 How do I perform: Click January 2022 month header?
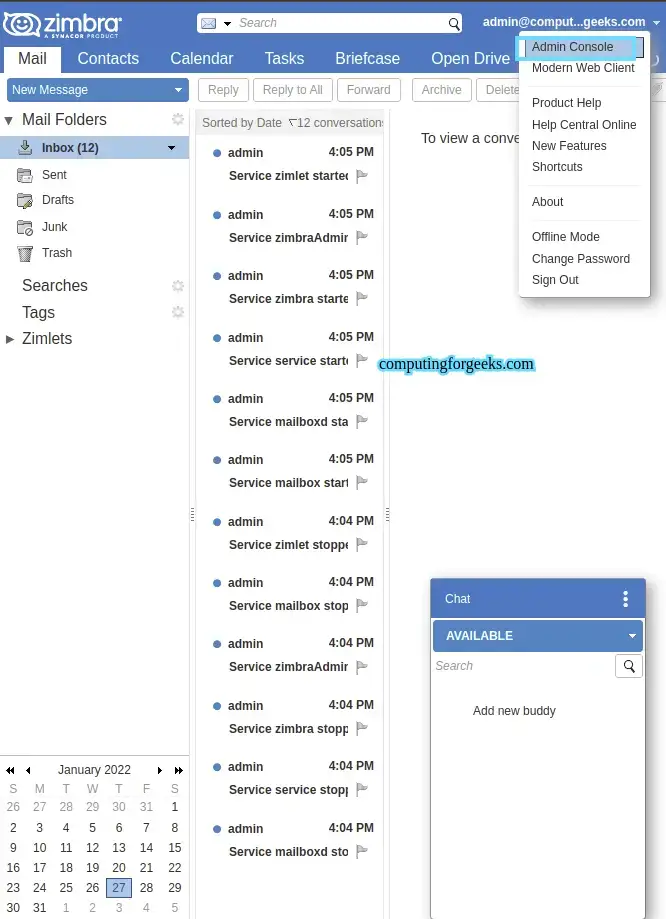pyautogui.click(x=94, y=770)
